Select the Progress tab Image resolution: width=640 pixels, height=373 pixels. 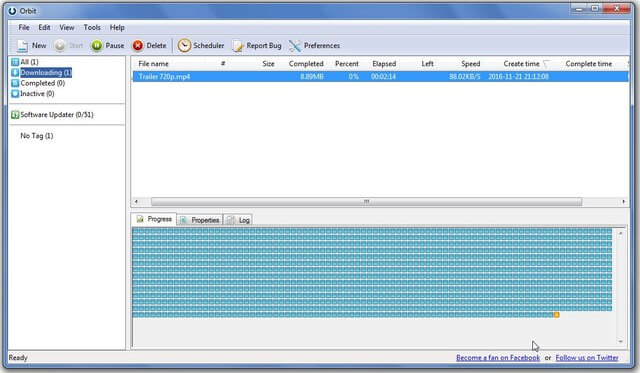[154, 219]
